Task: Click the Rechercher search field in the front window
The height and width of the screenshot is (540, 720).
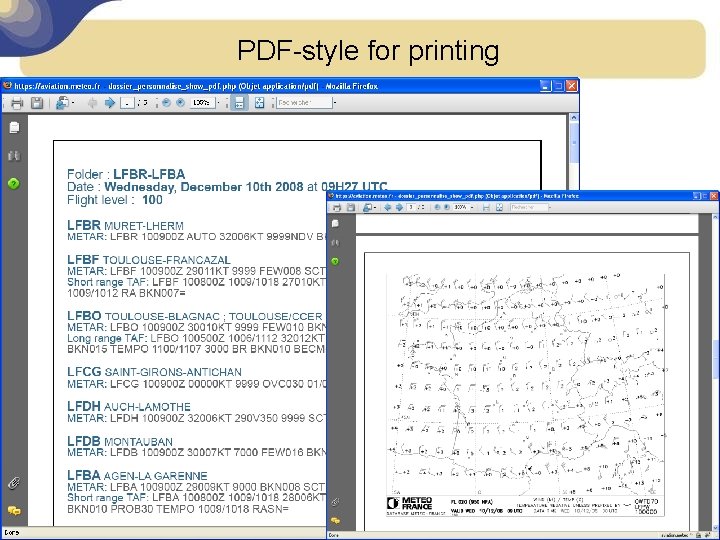Action: coord(529,208)
